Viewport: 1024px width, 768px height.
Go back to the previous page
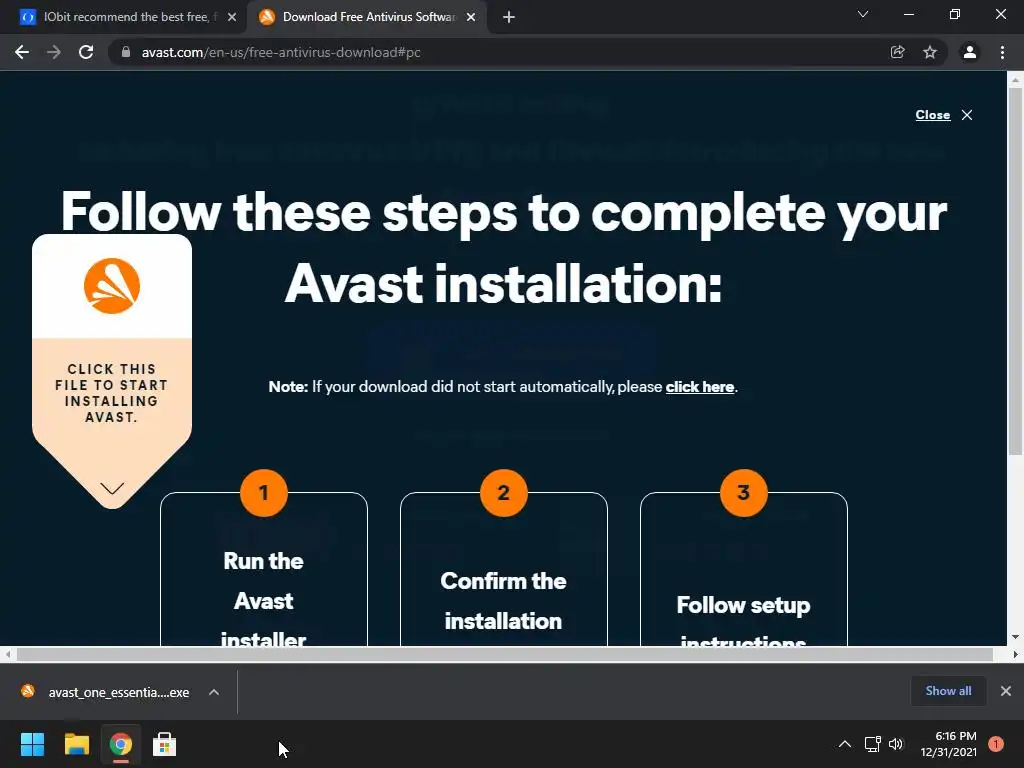[x=22, y=52]
